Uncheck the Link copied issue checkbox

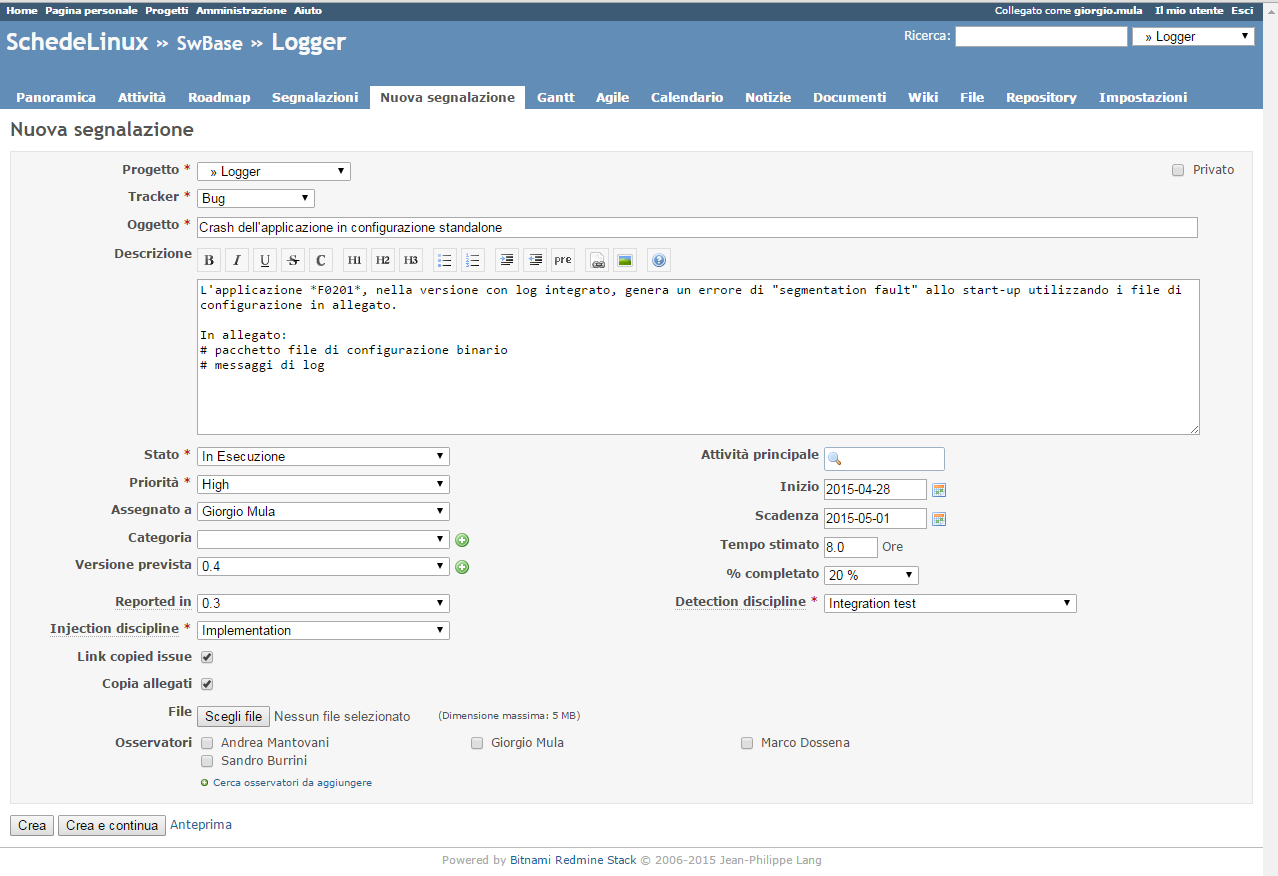click(x=207, y=657)
